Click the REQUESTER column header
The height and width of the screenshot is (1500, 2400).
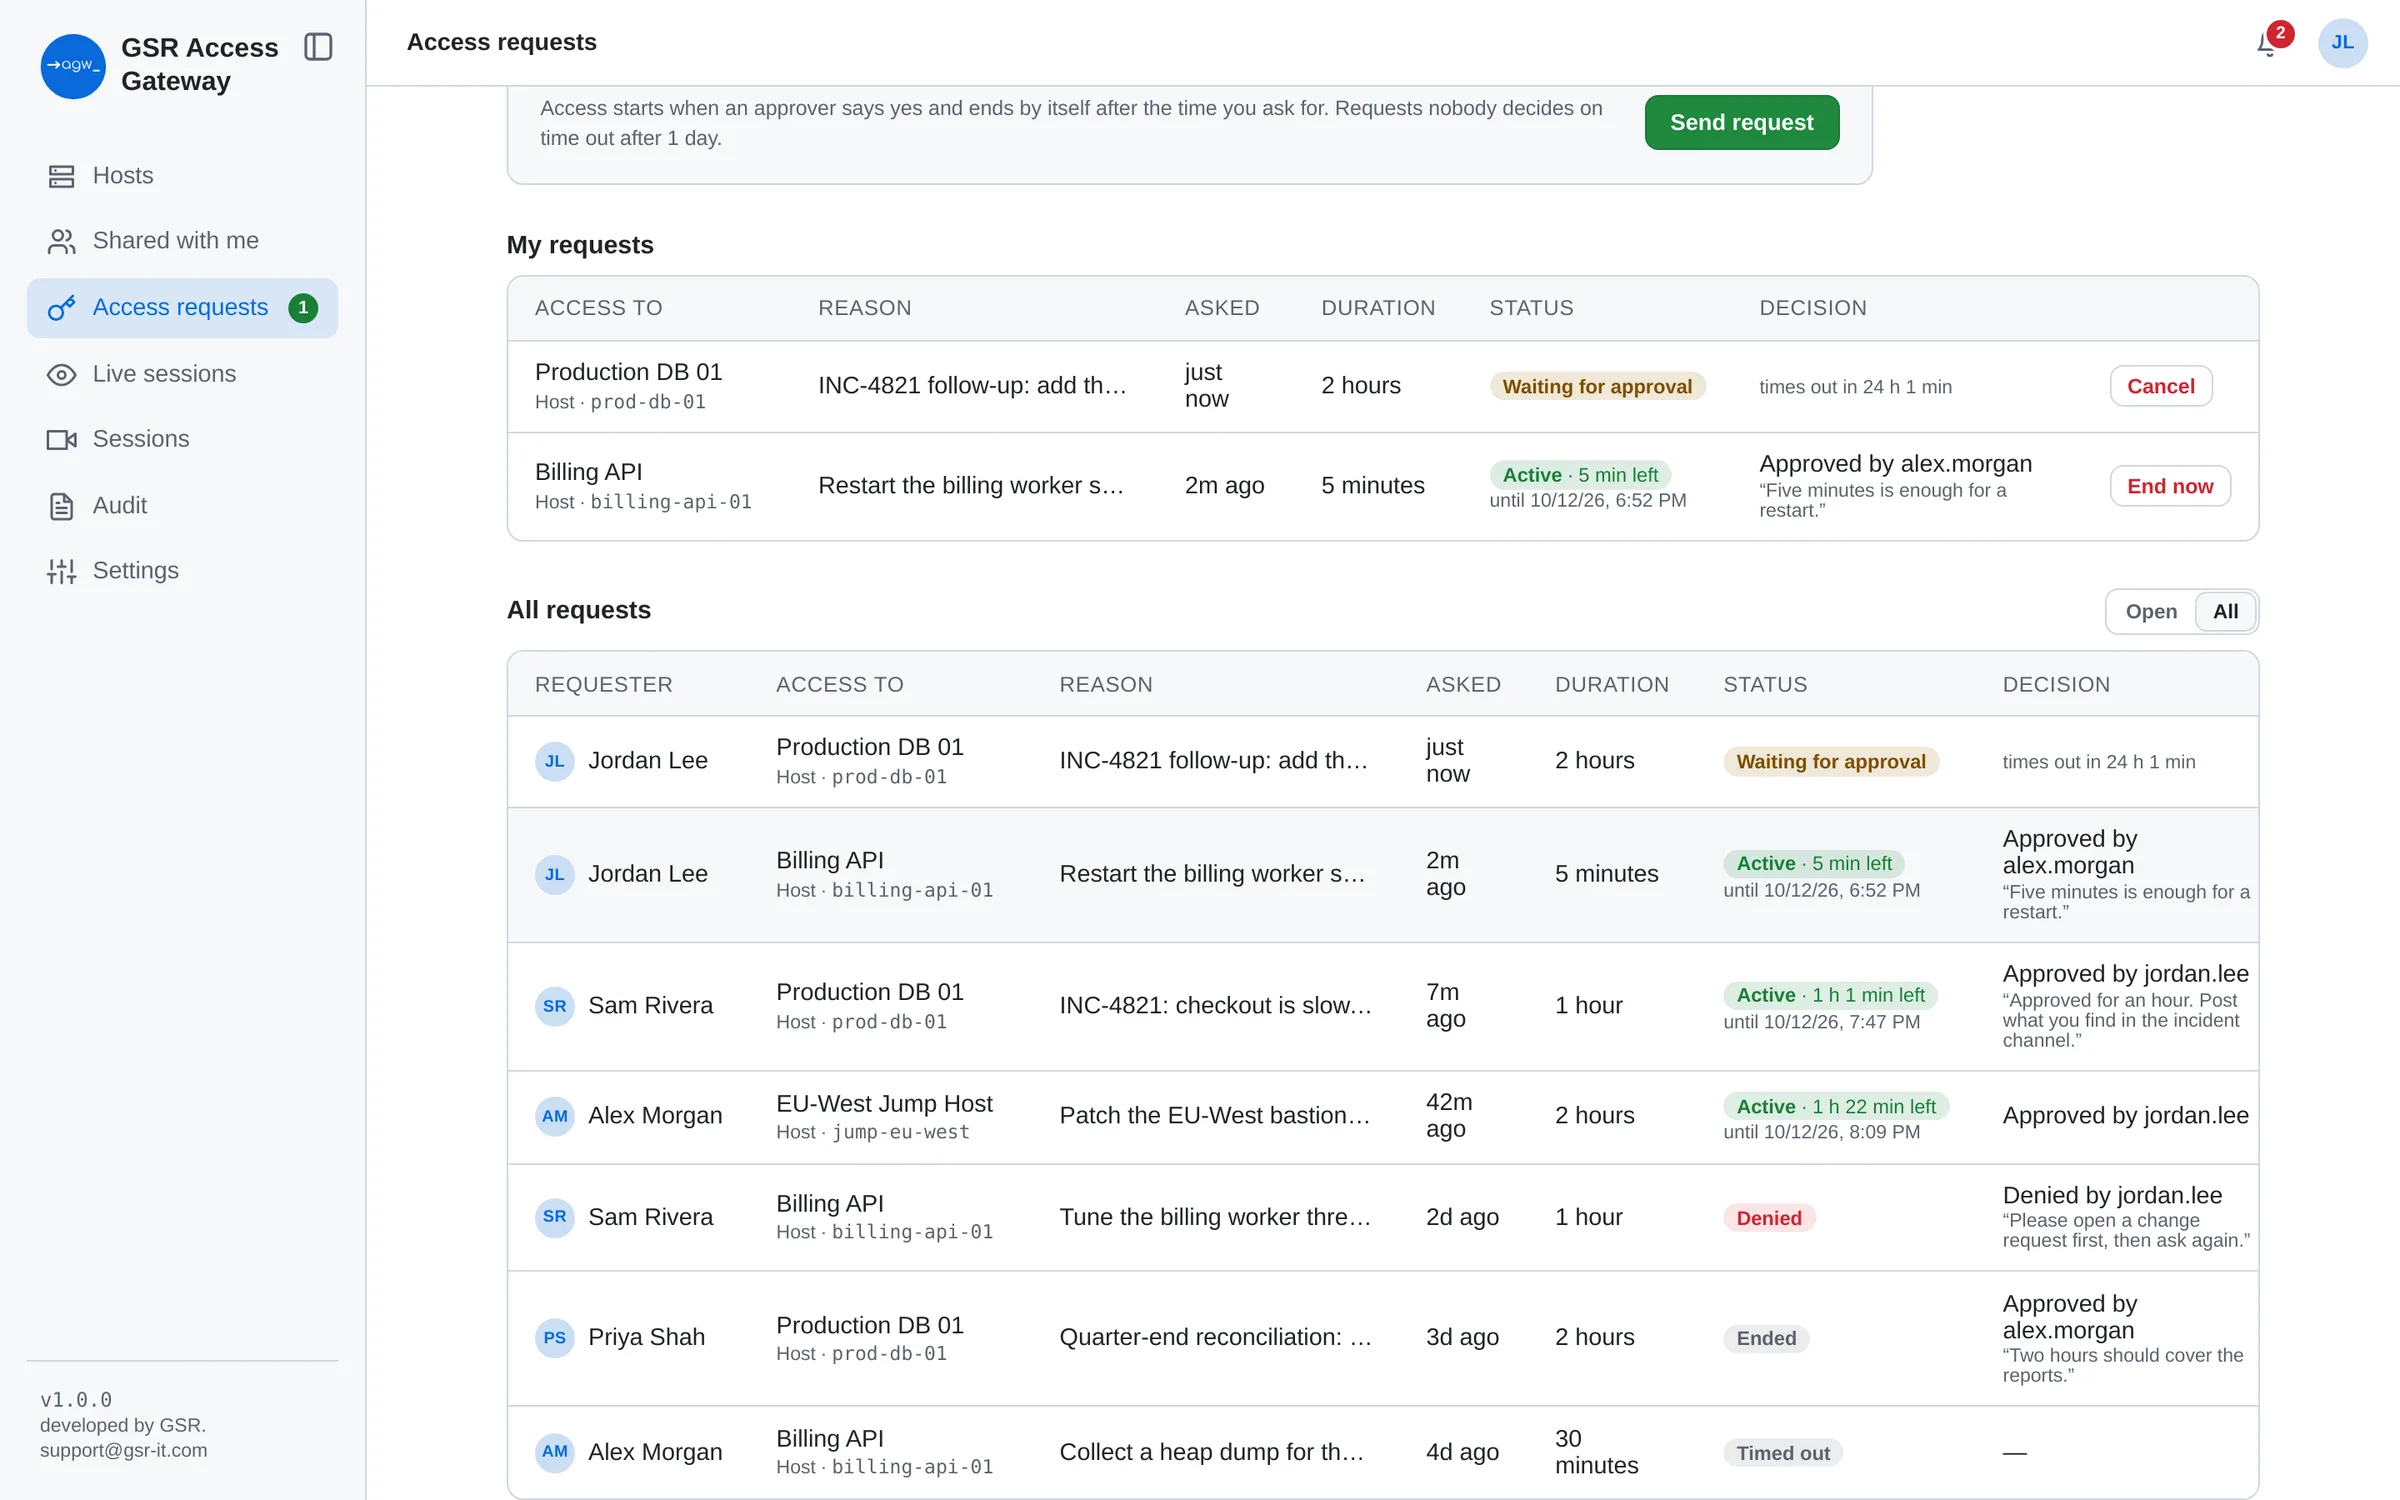[603, 686]
